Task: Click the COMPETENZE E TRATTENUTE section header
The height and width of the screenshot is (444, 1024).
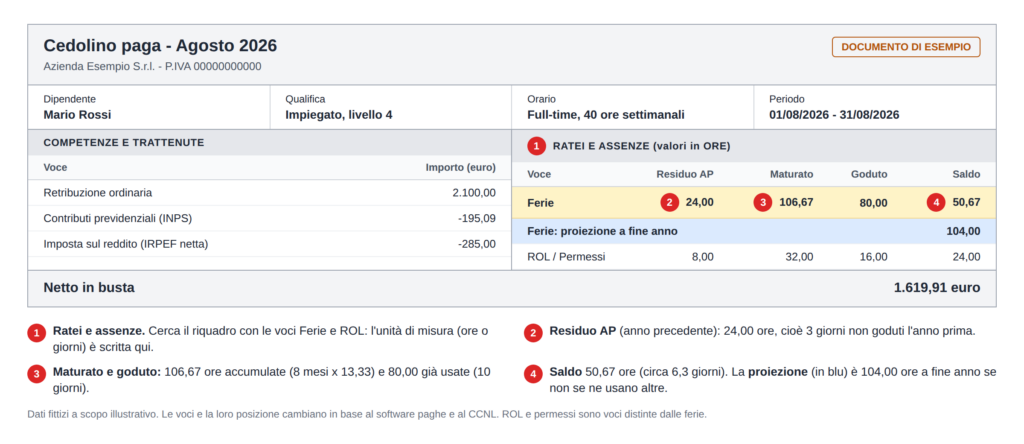Action: click(123, 142)
